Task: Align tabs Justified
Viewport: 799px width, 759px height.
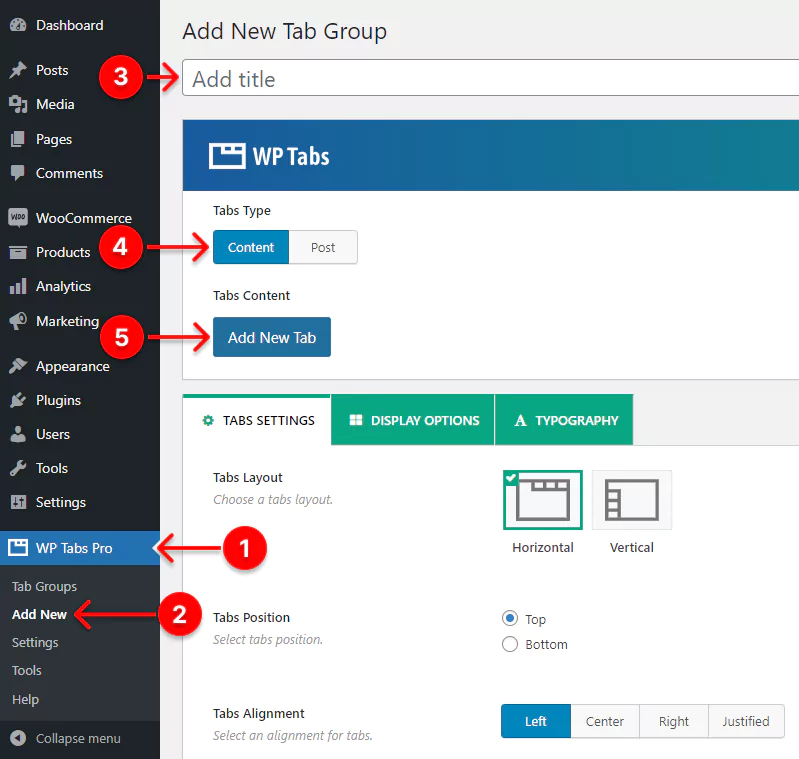Action: click(746, 721)
